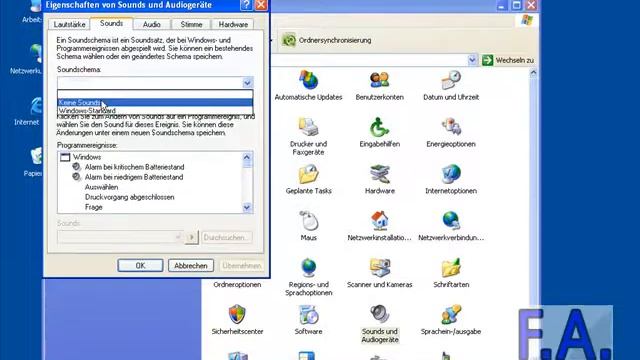Open Benutzerkonten applet
Screen dimensions: 640x360
coord(380,85)
